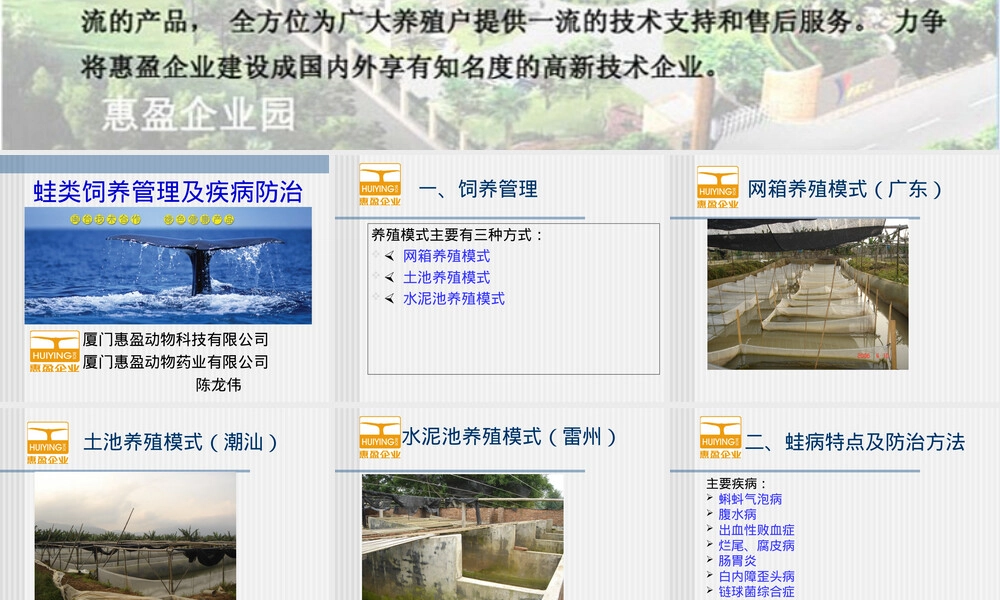Viewport: 1000px width, 600px height.
Task: Click the arrow bullet before 水泥池养殖模式
Action: tap(389, 298)
